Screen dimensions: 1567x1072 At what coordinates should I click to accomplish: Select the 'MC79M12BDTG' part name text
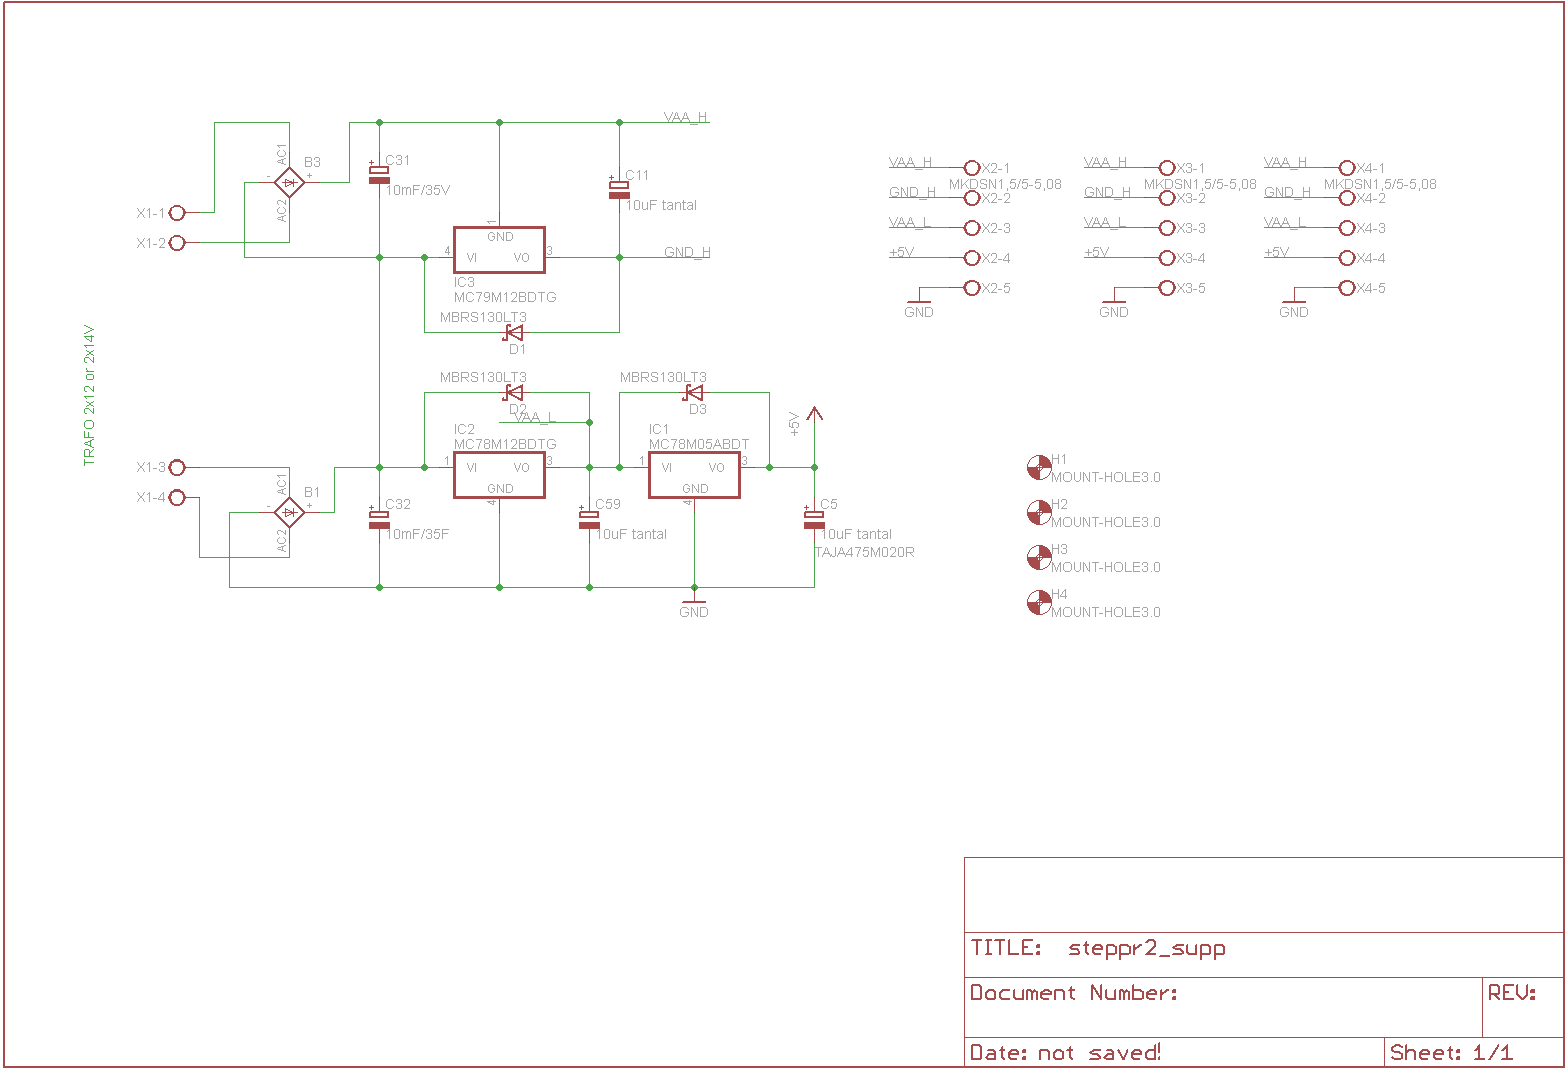(x=505, y=297)
